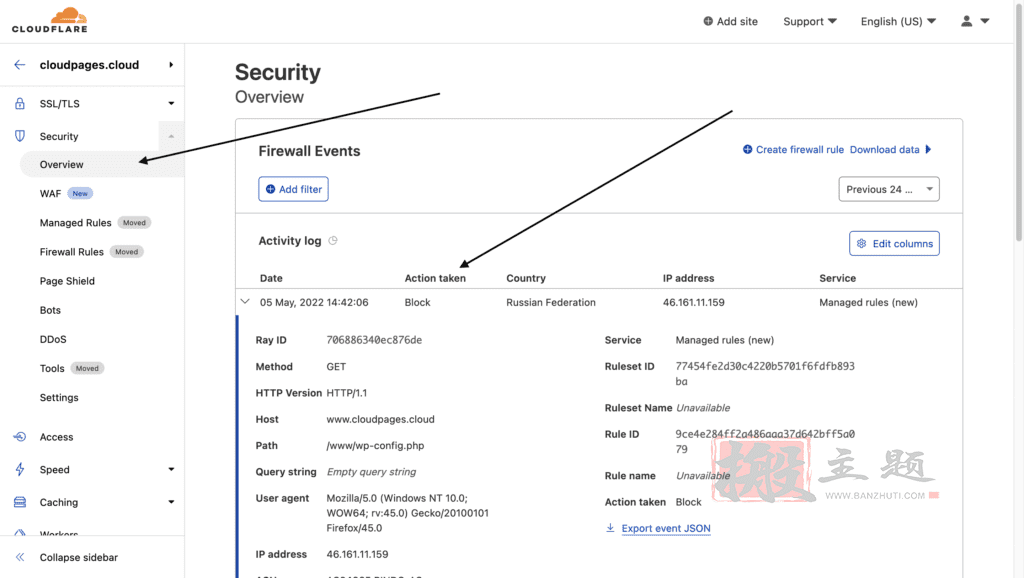Click the gear icon in Edit columns

[x=861, y=244]
